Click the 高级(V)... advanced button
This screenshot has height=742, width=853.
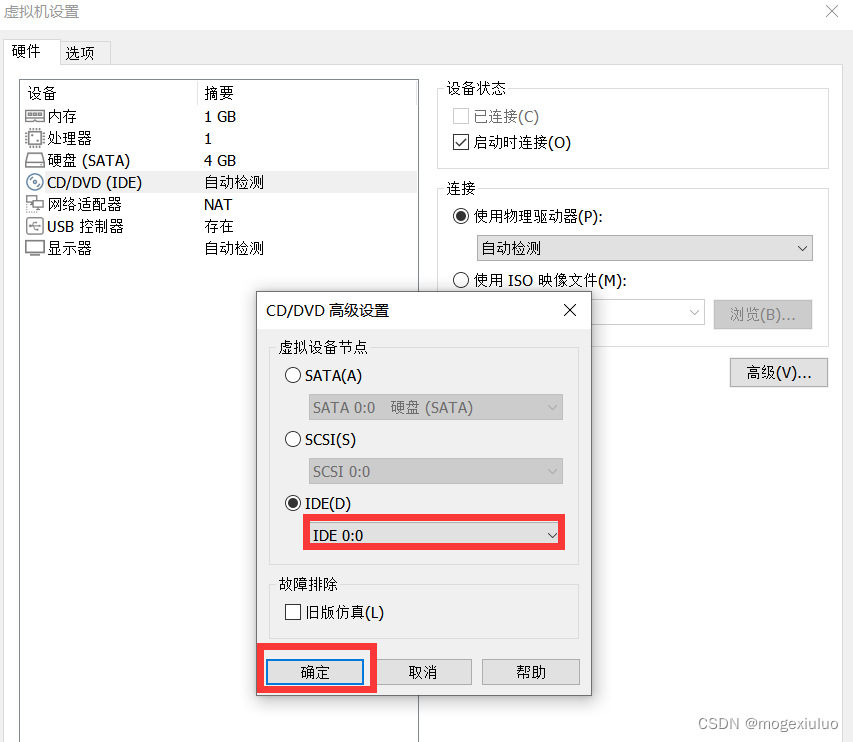[x=778, y=372]
